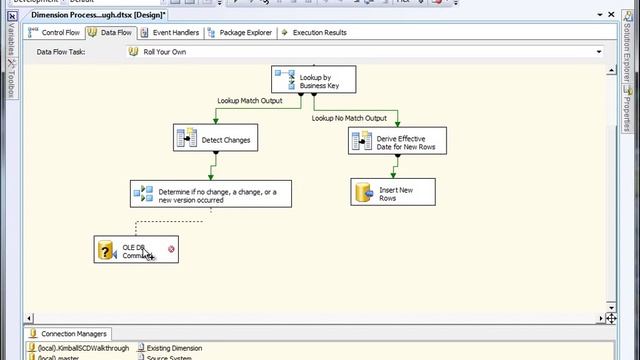The height and width of the screenshot is (360, 640).
Task: Click the horizontal scroll left arrow
Action: click(x=29, y=318)
